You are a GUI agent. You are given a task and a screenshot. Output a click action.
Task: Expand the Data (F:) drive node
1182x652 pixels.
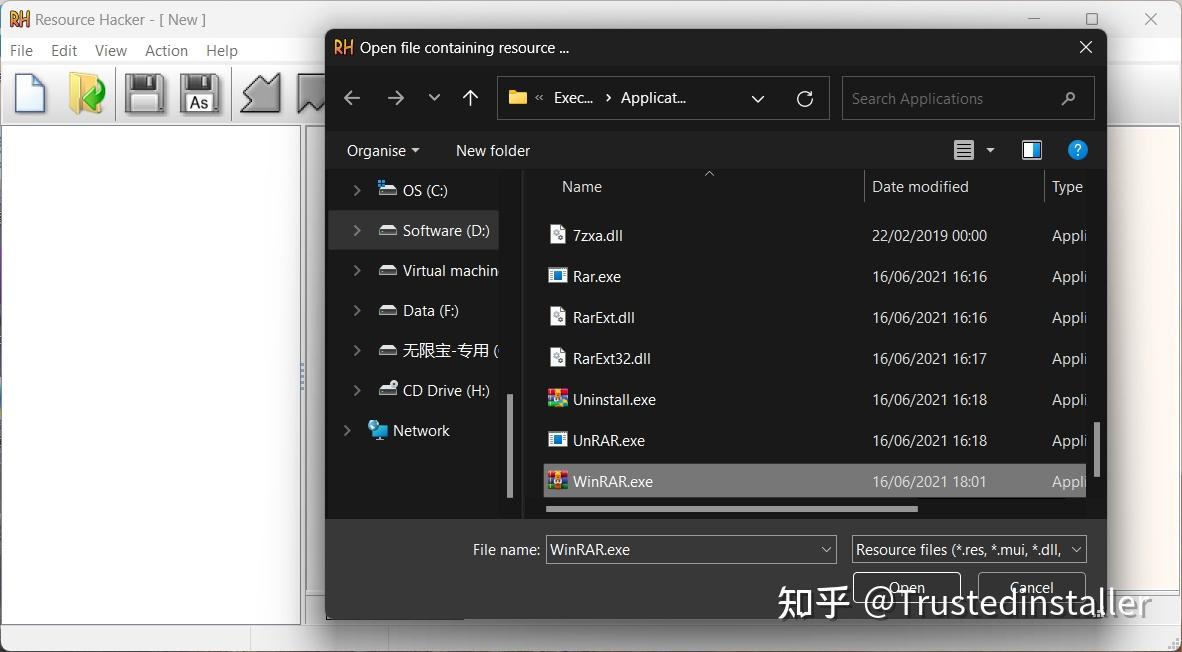(x=357, y=311)
